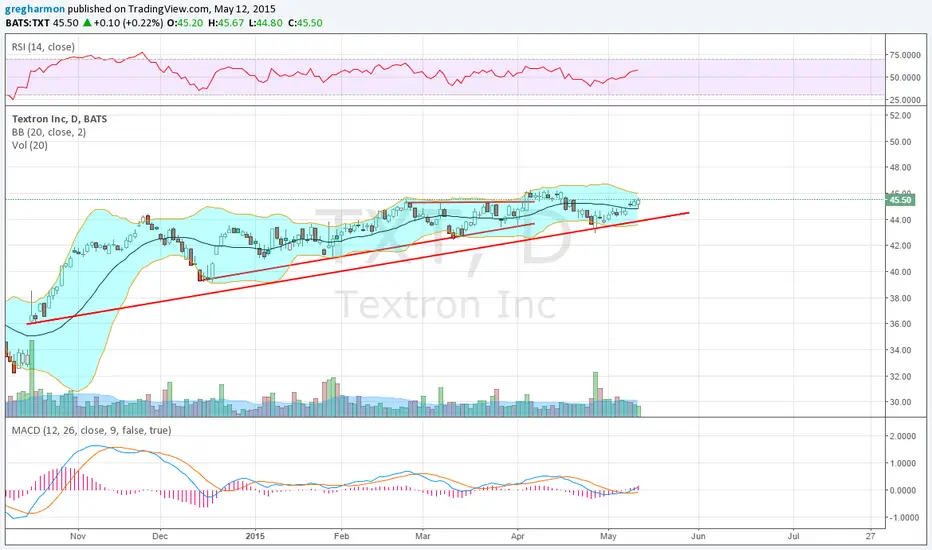Image resolution: width=932 pixels, height=550 pixels.
Task: Click the Jul date label on time axis
Action: (793, 536)
